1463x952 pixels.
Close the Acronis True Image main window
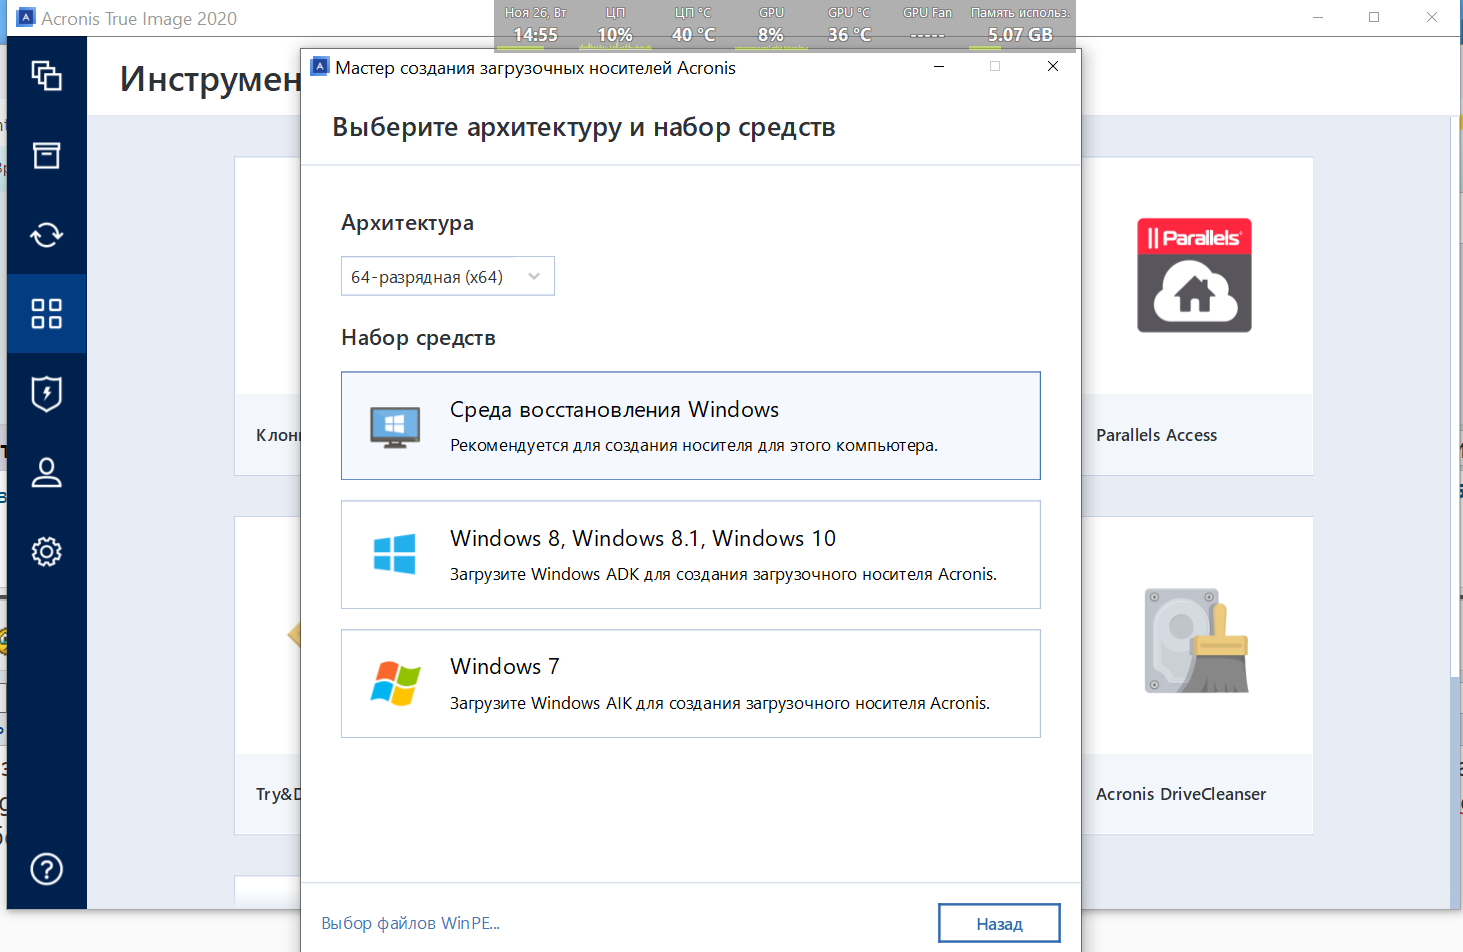click(x=1432, y=18)
